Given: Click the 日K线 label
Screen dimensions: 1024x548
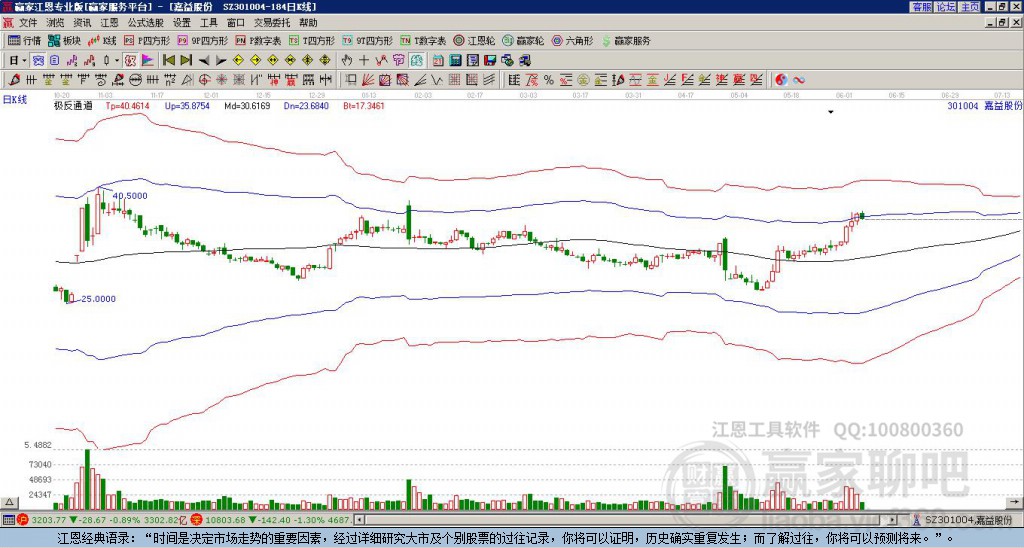Looking at the screenshot, I should pyautogui.click(x=15, y=99).
